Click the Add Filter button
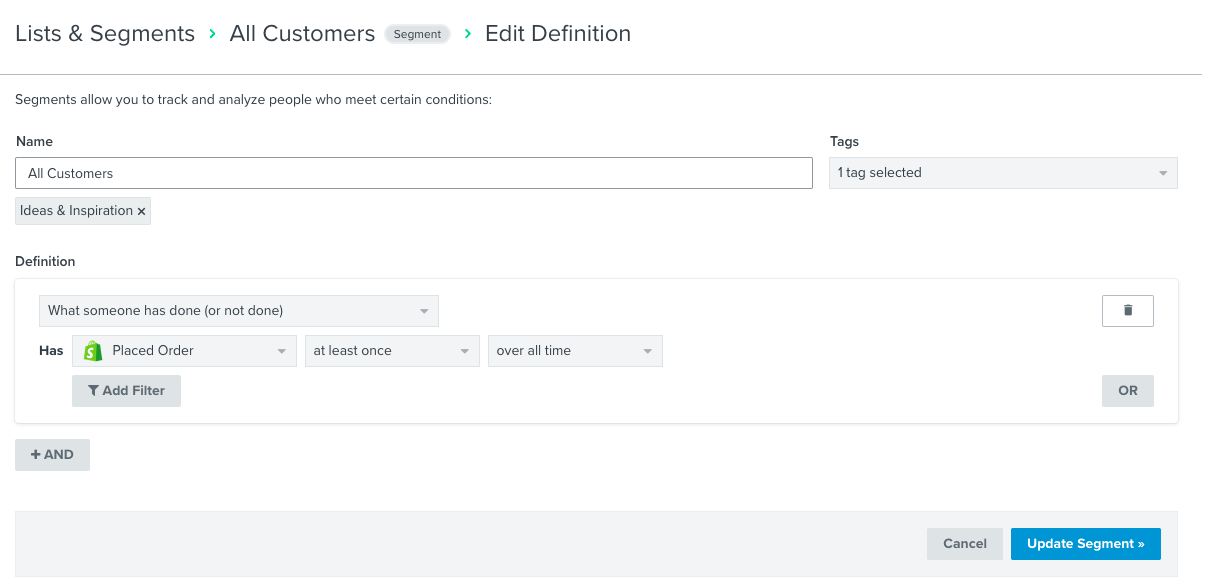Screen dimensions: 1206x583 (126, 391)
